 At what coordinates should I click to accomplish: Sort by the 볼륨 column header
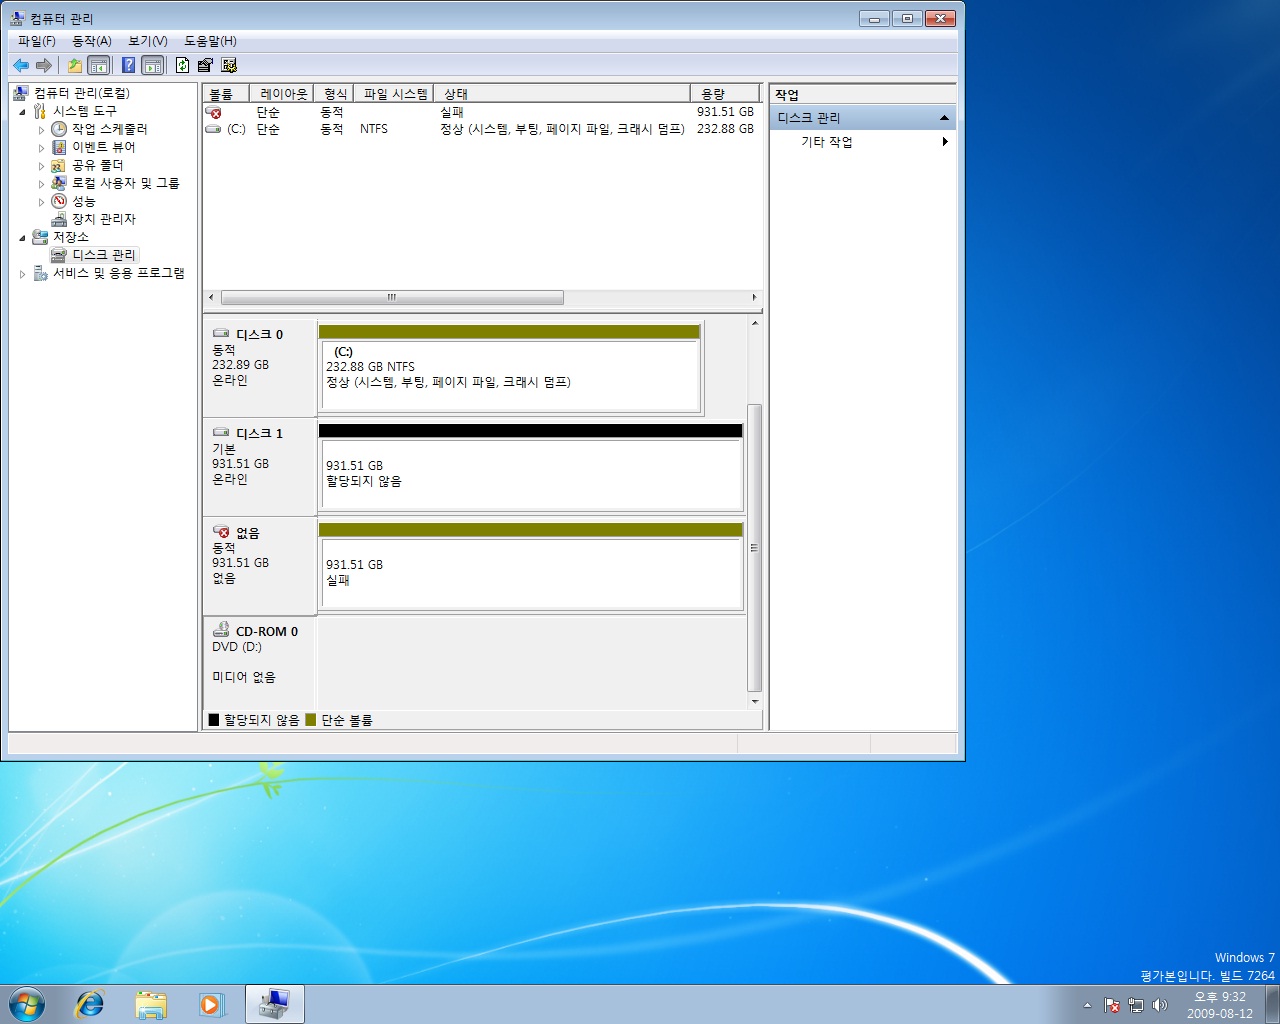tap(225, 94)
